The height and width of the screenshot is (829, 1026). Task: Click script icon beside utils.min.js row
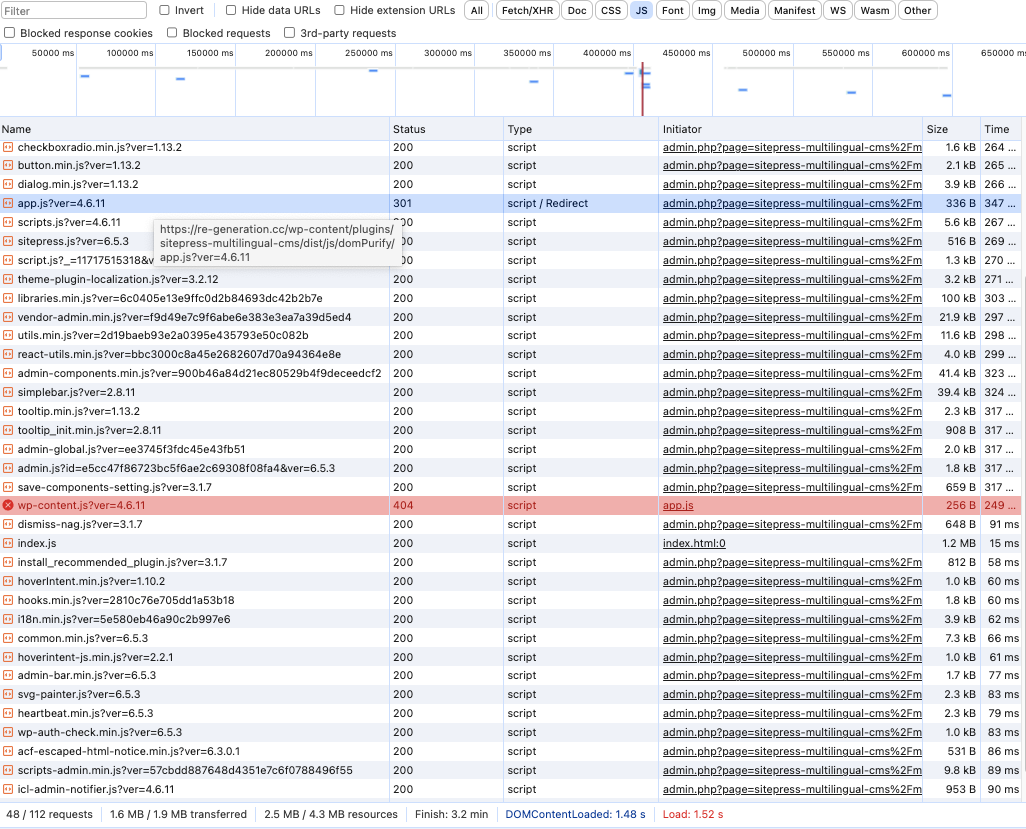[8, 336]
